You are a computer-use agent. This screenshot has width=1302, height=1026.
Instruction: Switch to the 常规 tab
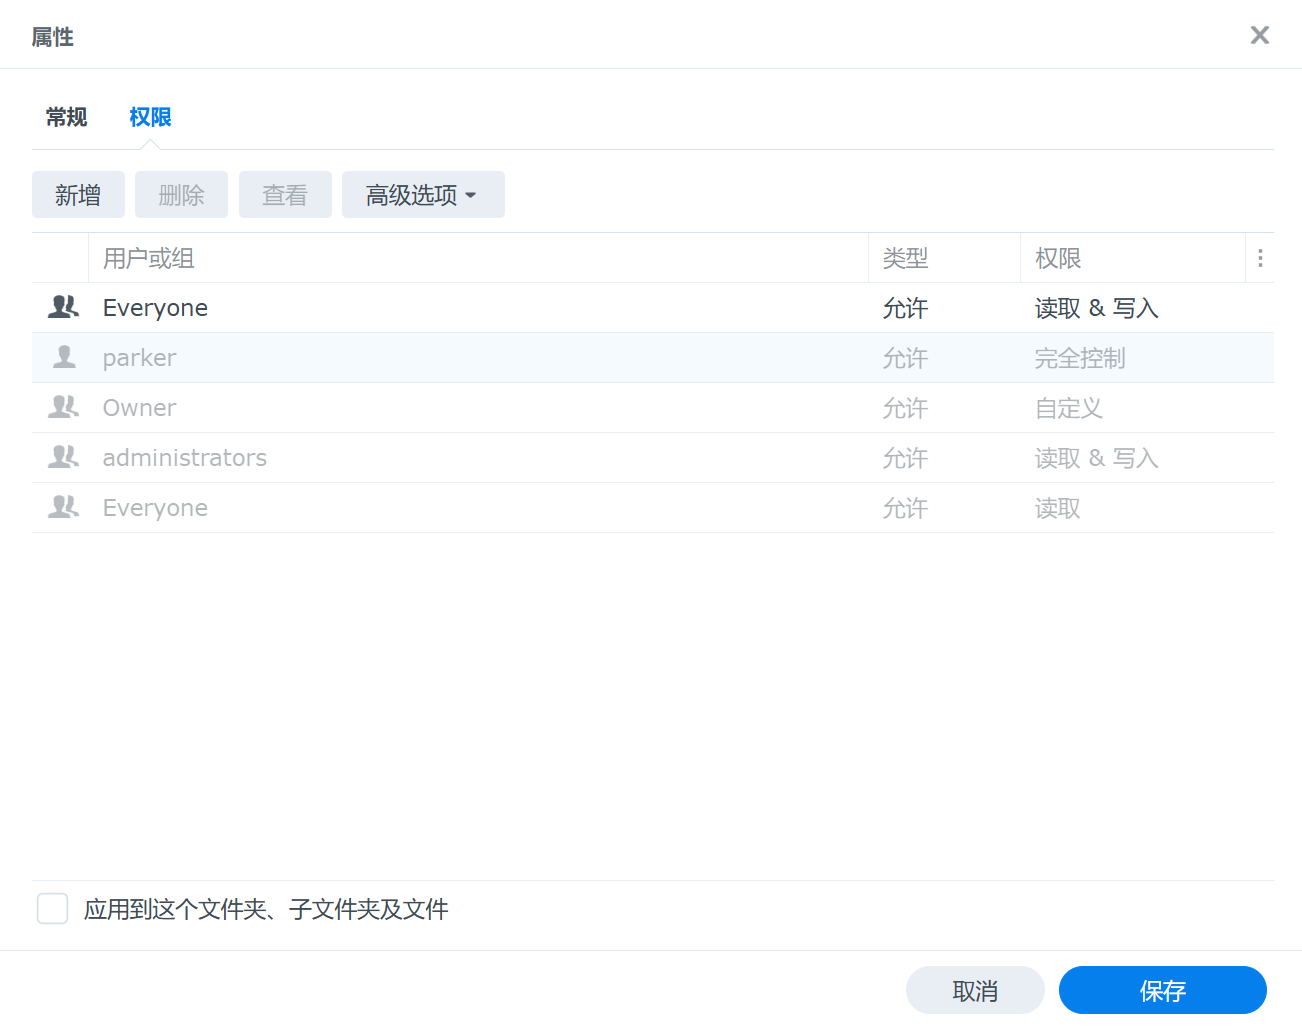pyautogui.click(x=66, y=116)
